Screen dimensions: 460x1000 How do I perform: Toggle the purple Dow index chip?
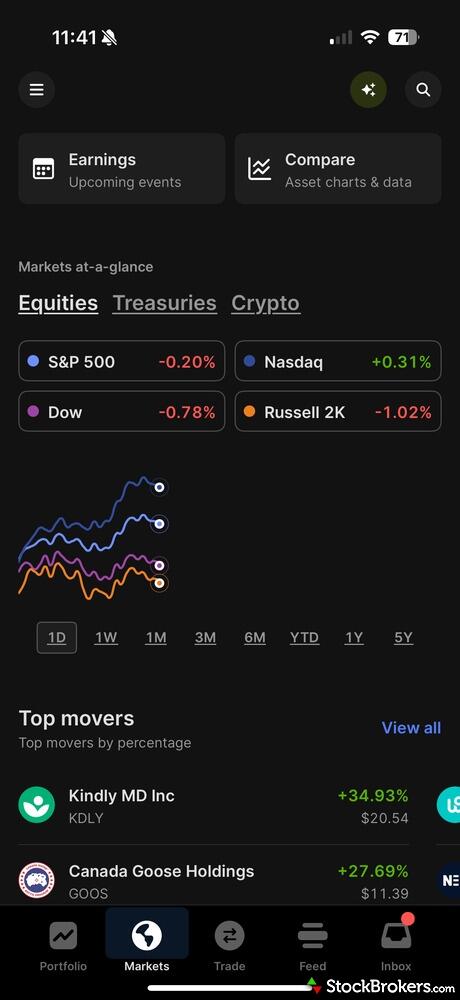click(122, 411)
